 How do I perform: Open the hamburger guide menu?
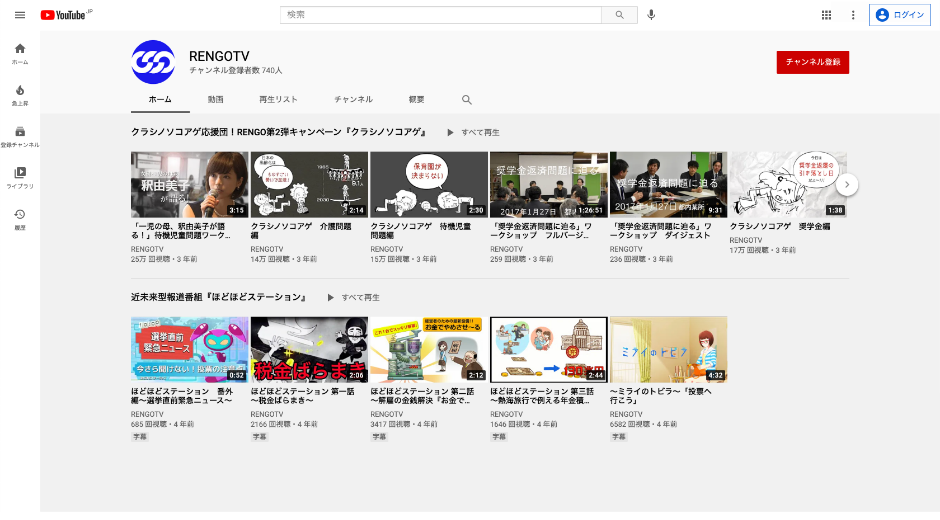pyautogui.click(x=20, y=15)
